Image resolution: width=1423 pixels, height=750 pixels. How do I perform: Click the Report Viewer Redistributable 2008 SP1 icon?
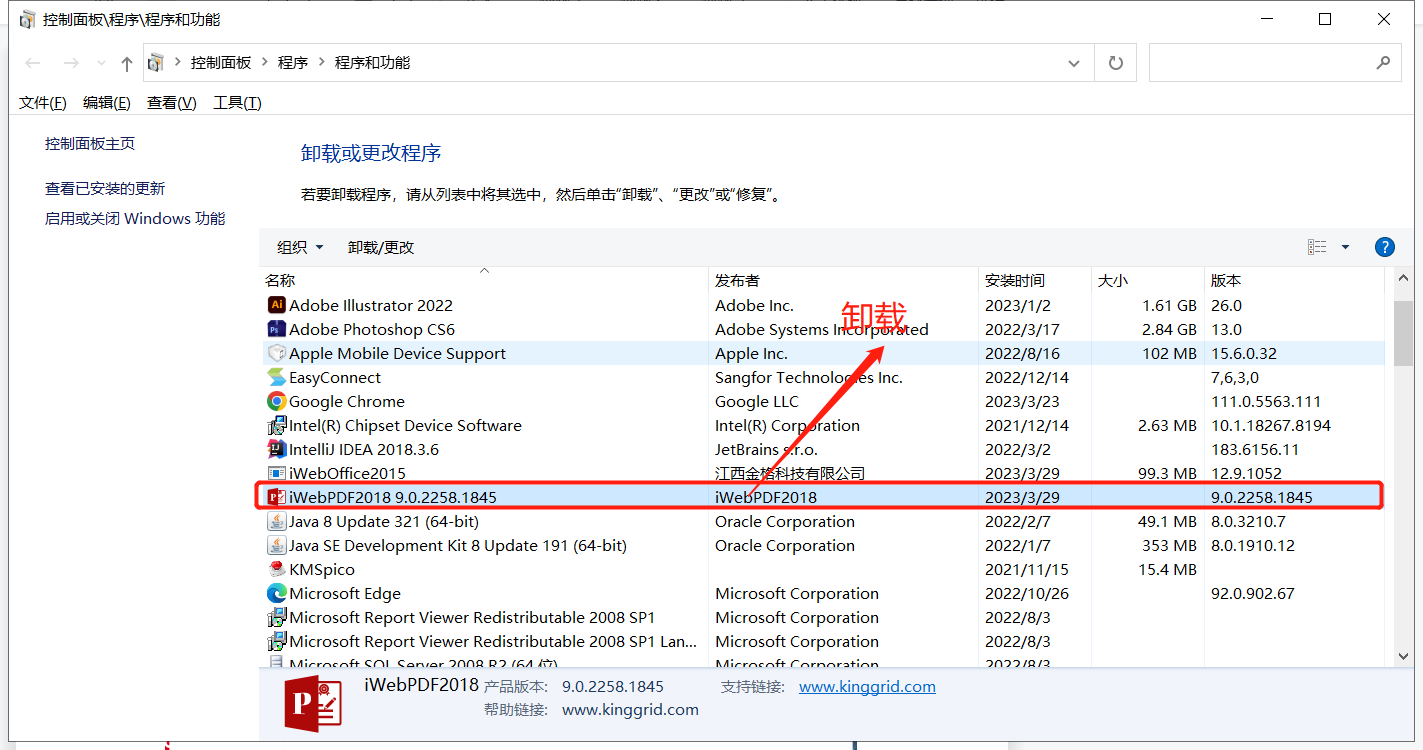pos(277,617)
